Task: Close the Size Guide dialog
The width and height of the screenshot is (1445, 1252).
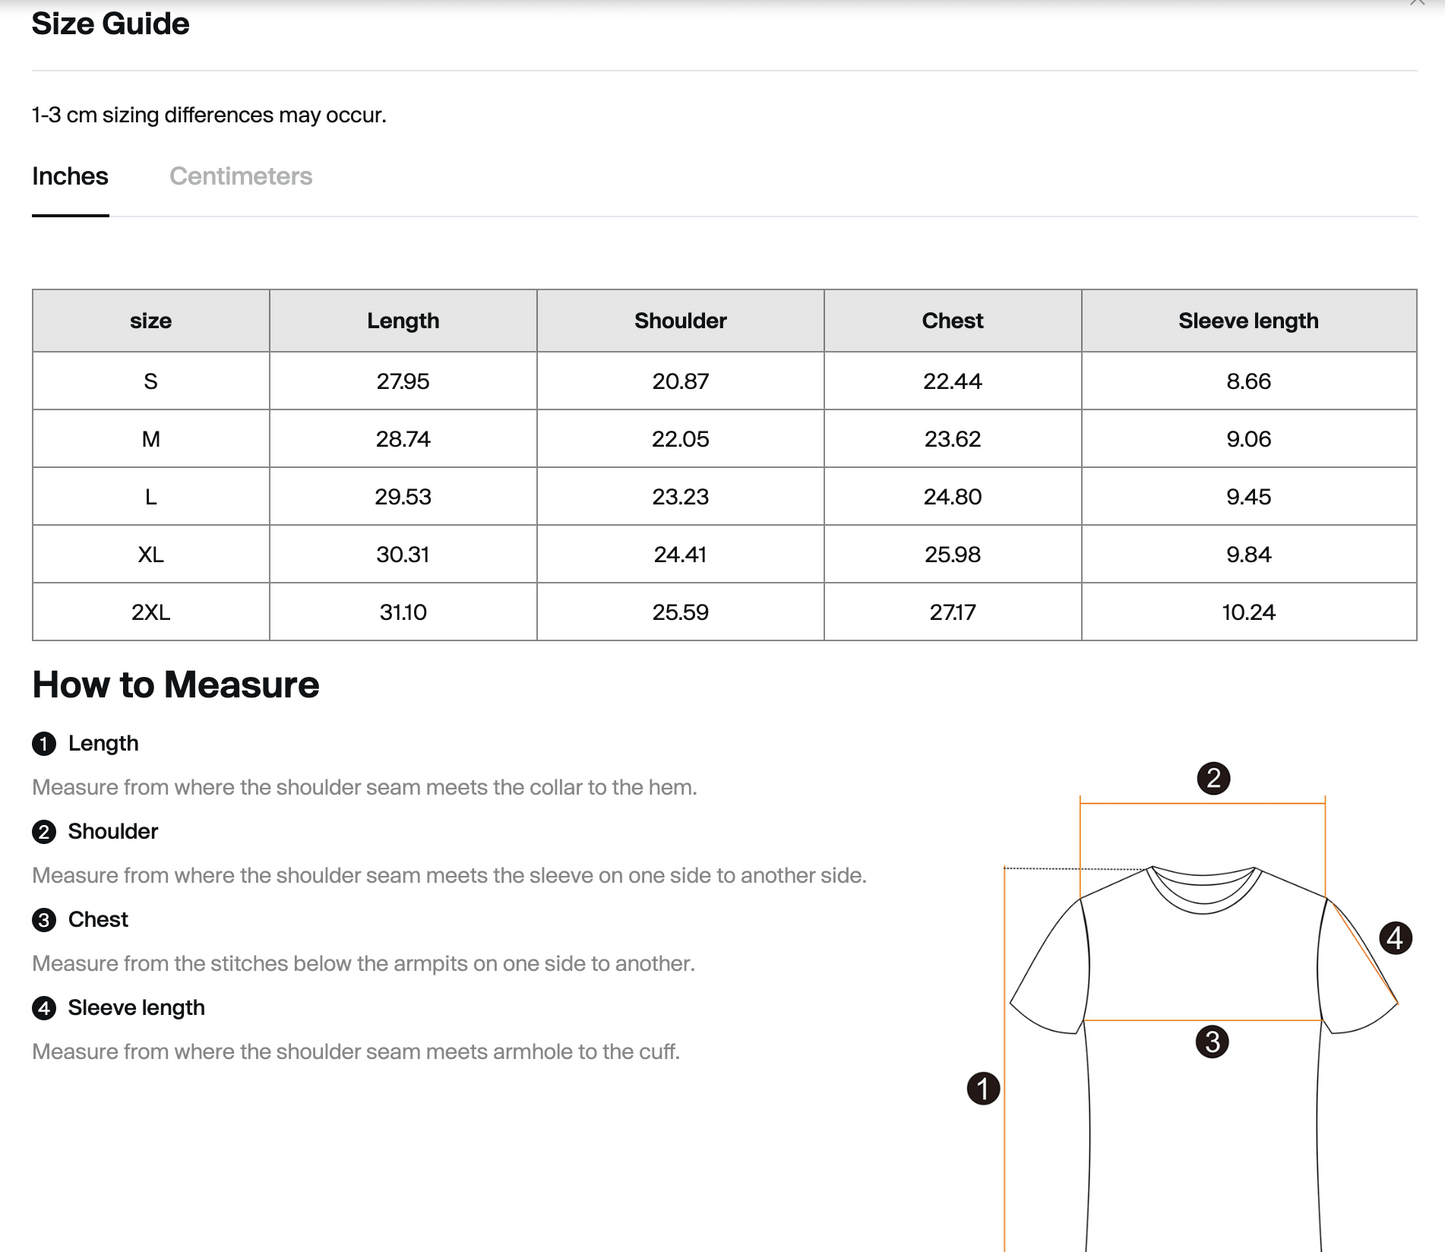Action: 1417,3
